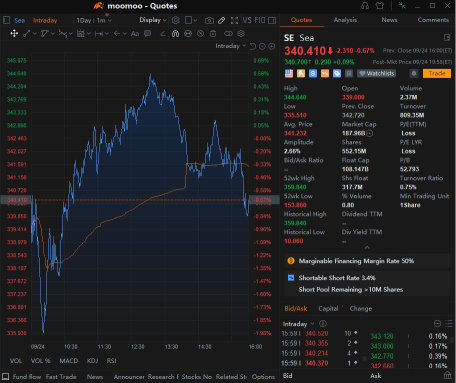Expand the measure range tool dropdown
Viewport: 456px width, 383px height.
tap(107, 34)
